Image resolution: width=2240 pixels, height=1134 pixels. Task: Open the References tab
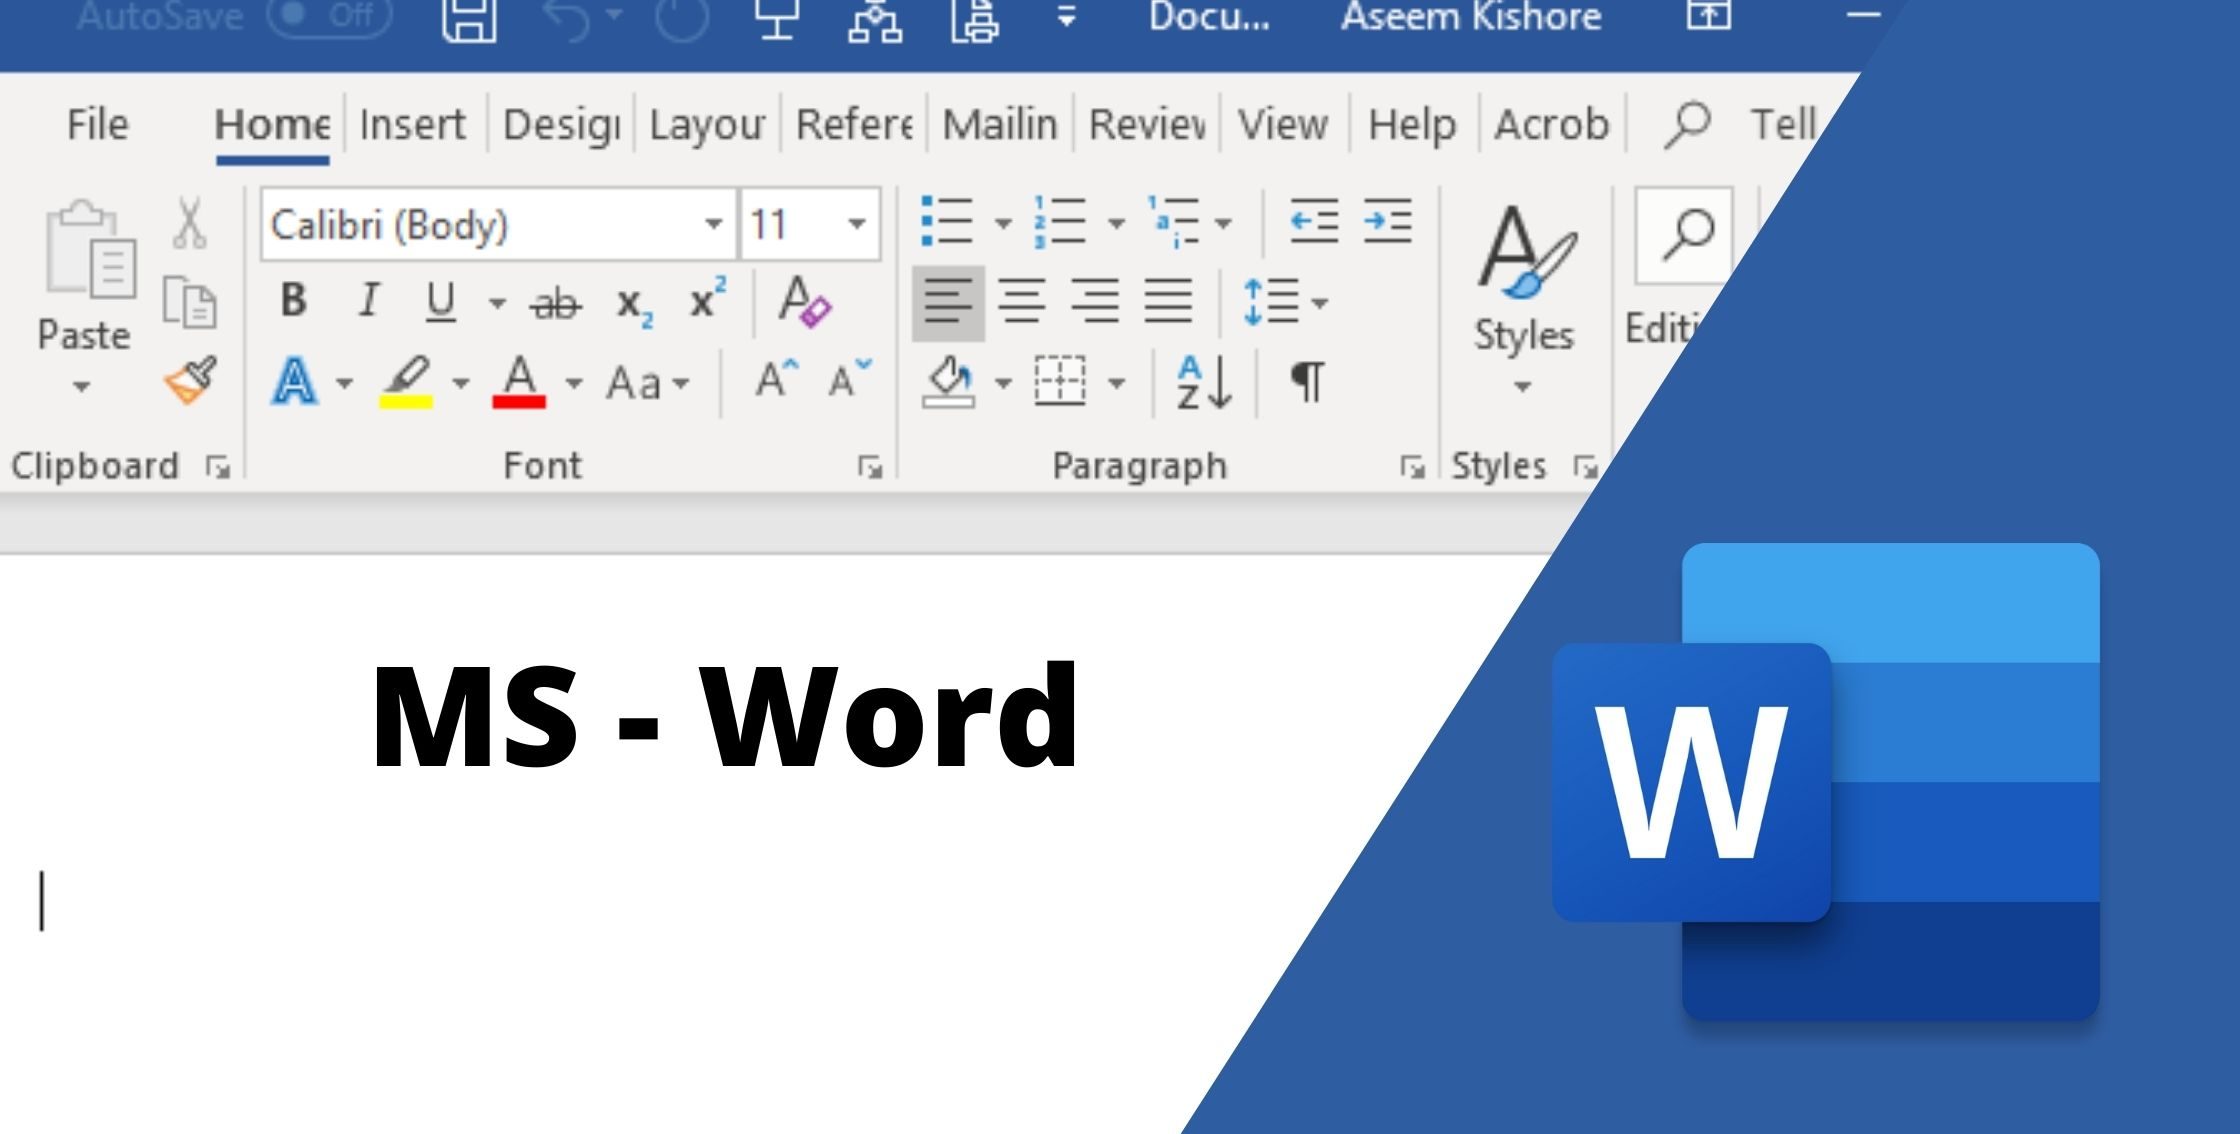853,125
